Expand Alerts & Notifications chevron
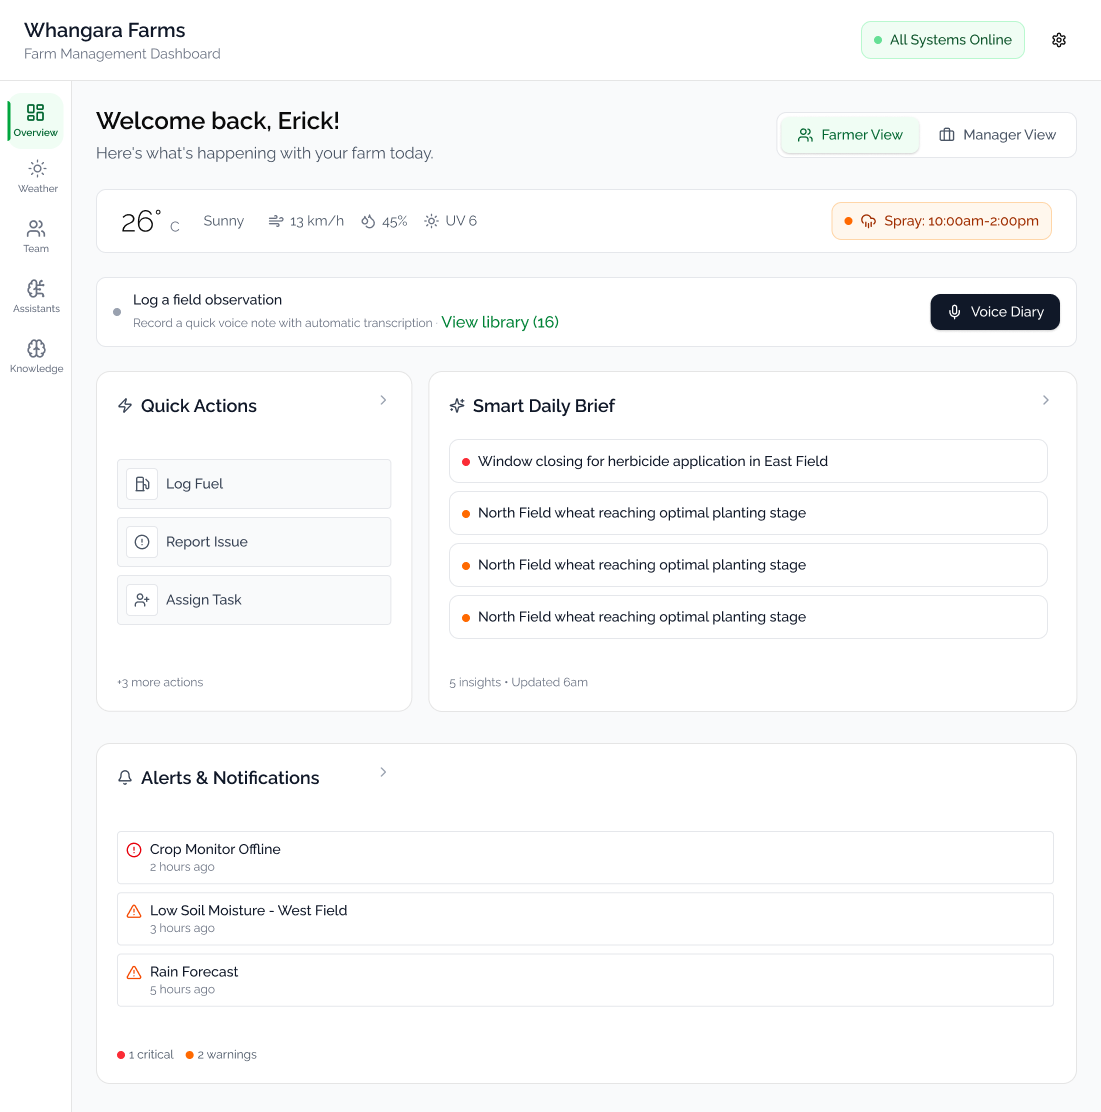This screenshot has width=1101, height=1112. click(x=383, y=772)
